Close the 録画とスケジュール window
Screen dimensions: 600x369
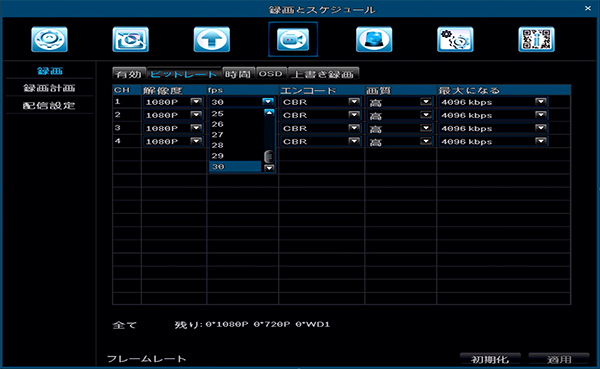(588, 8)
